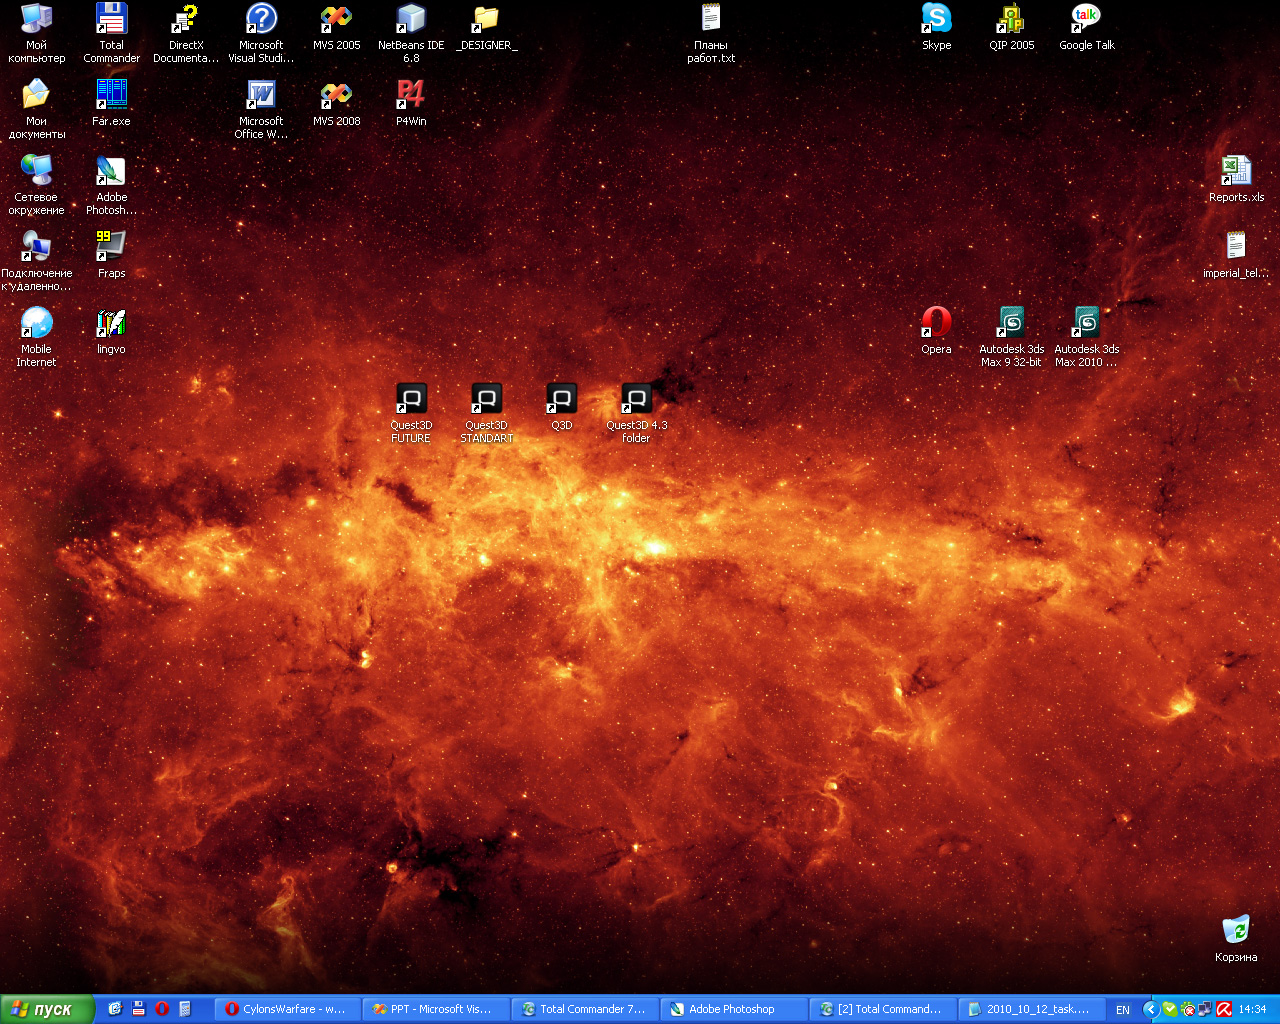Image resolution: width=1280 pixels, height=1024 pixels.
Task: Select the Reports.xls file icon
Action: (1236, 179)
